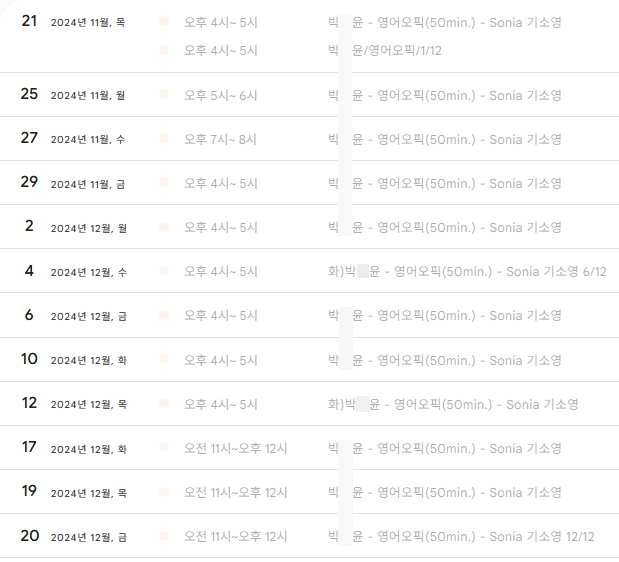Open the event ending with 1/12 on the 21st
This screenshot has height=562, width=619.
pos(385,51)
